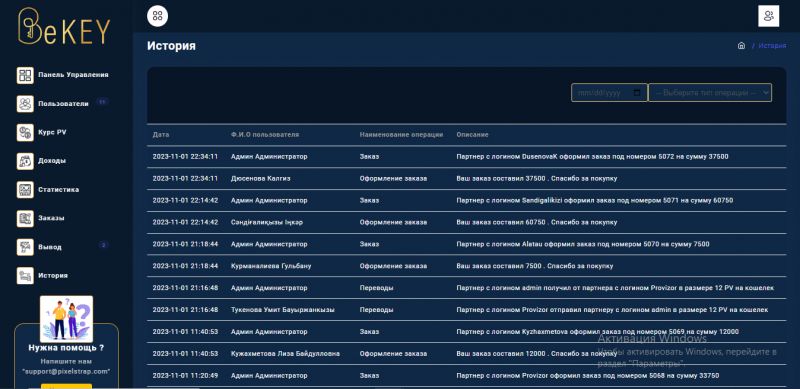Click the Тукенова Умит Бауыржанкызы name cell

tap(283, 310)
